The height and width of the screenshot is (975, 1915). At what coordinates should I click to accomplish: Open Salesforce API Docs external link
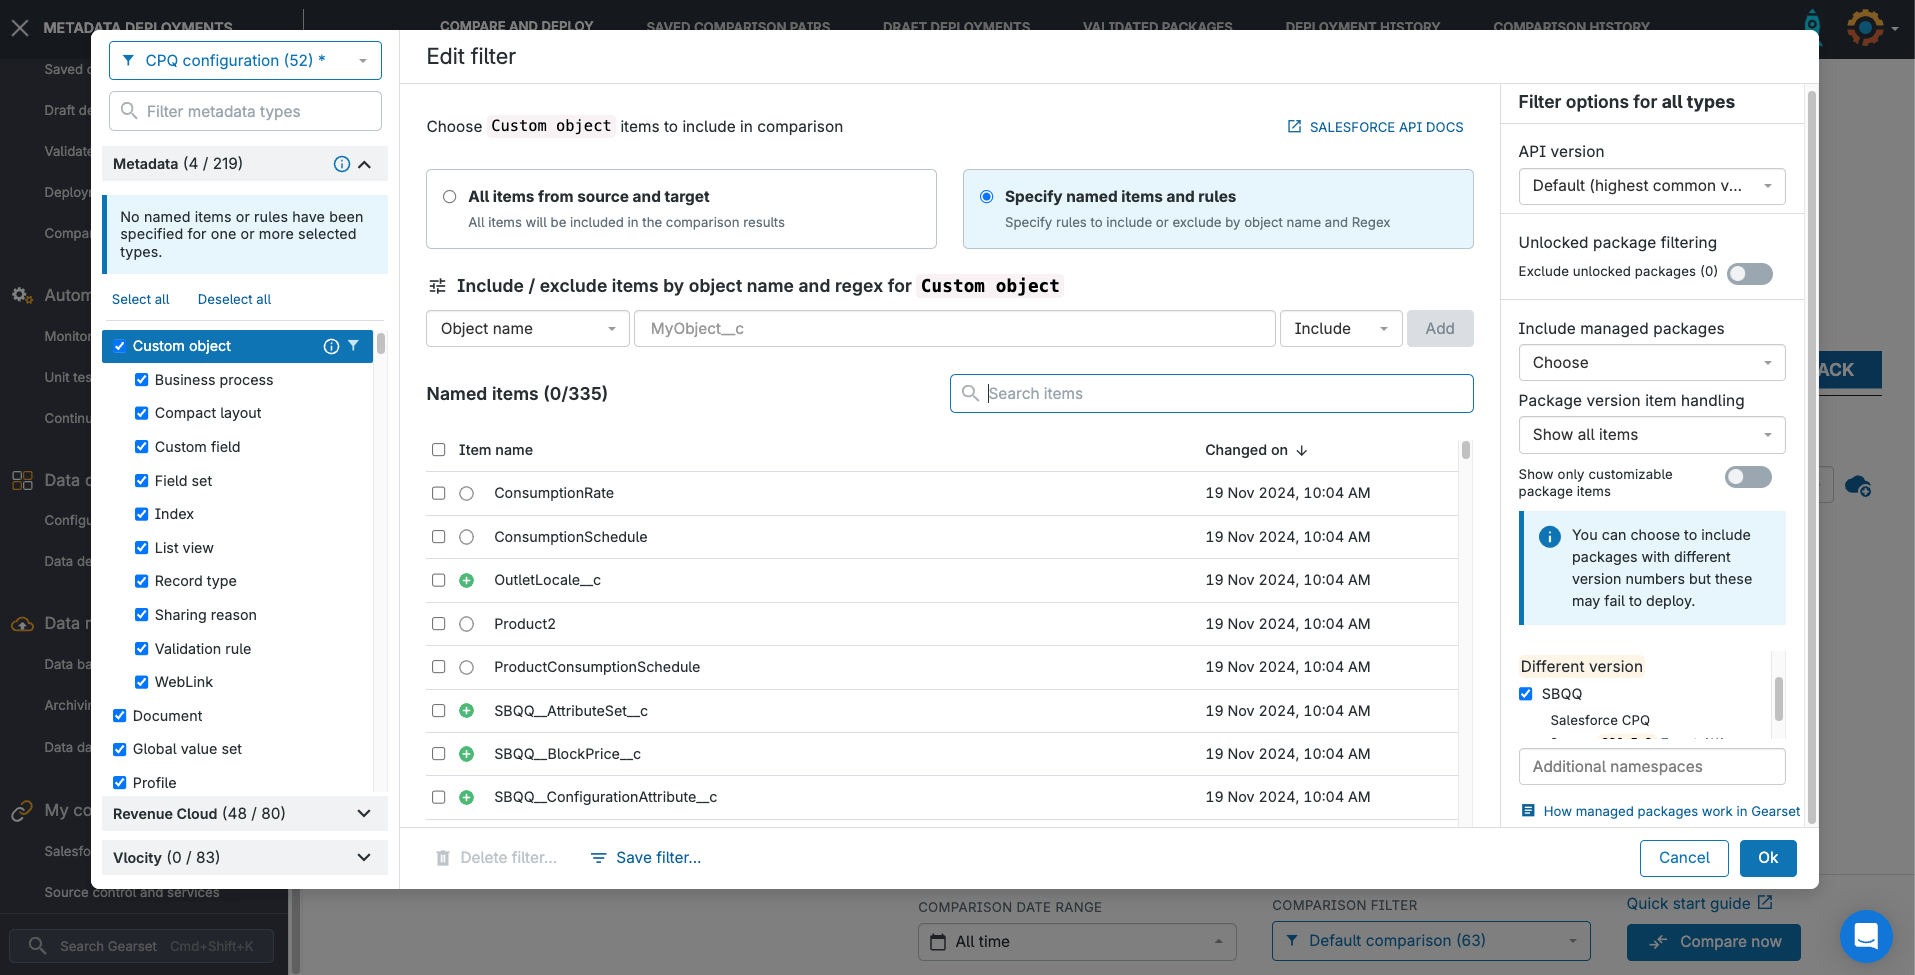[x=1375, y=127]
